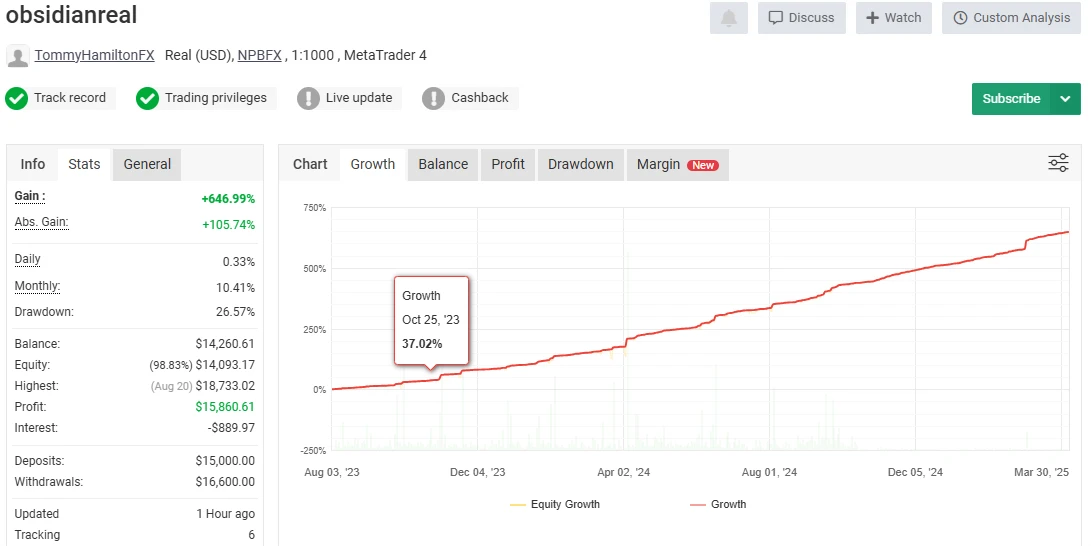1091x546 pixels.
Task: Open the Custom Analysis panel
Action: coord(1011,18)
